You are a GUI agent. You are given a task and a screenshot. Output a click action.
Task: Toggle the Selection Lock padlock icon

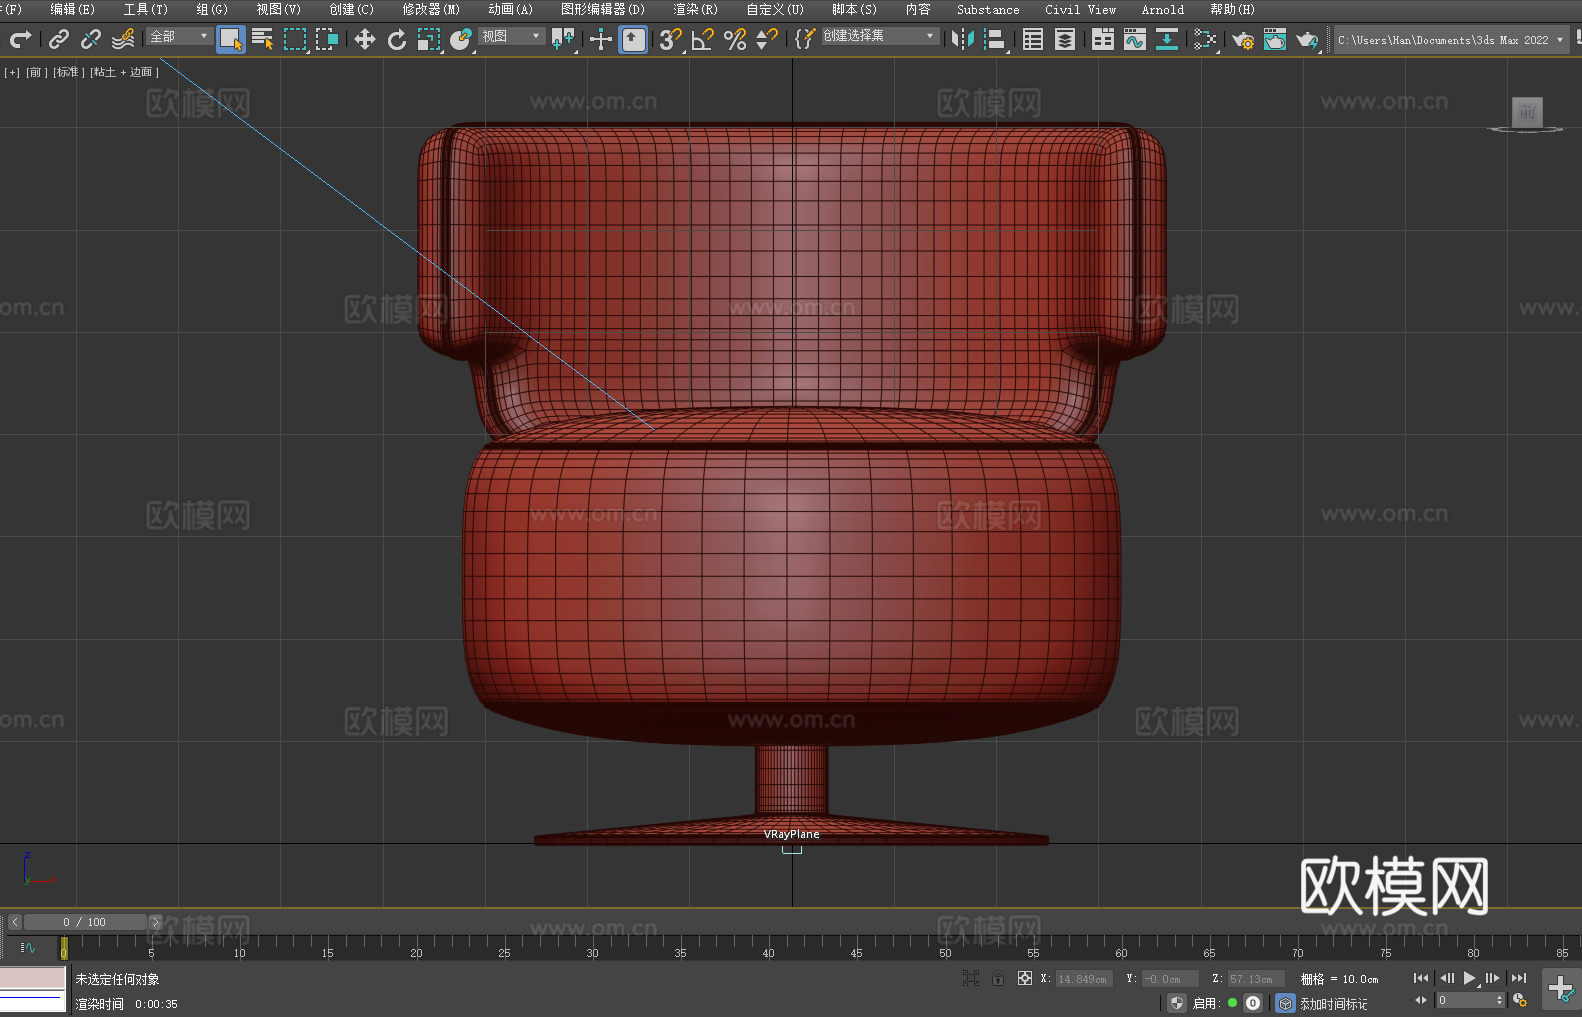click(998, 978)
